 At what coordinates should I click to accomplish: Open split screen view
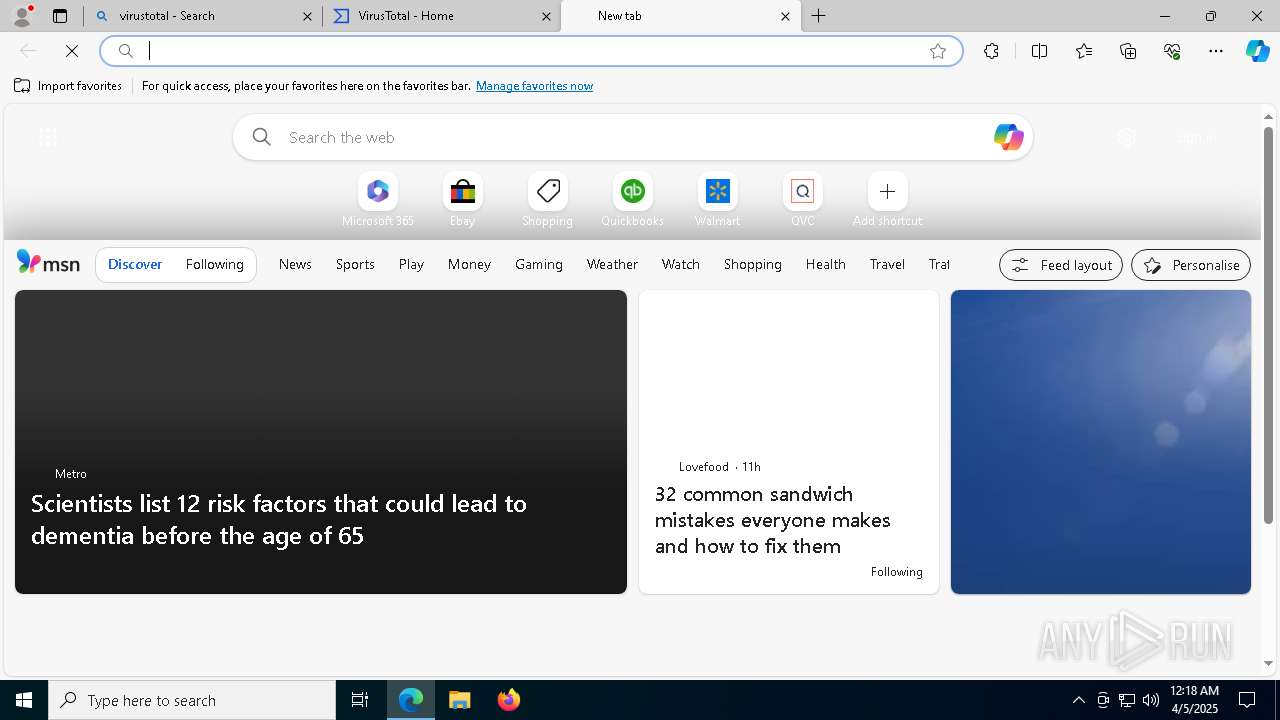coord(1039,51)
